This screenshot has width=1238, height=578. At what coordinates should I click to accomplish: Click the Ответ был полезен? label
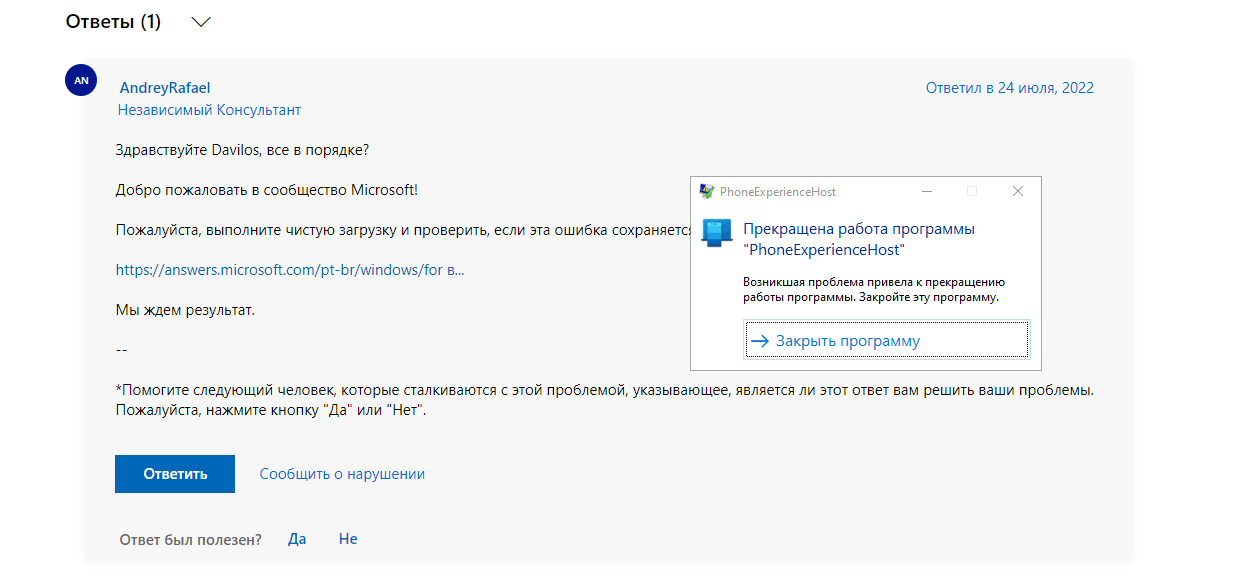(x=190, y=540)
